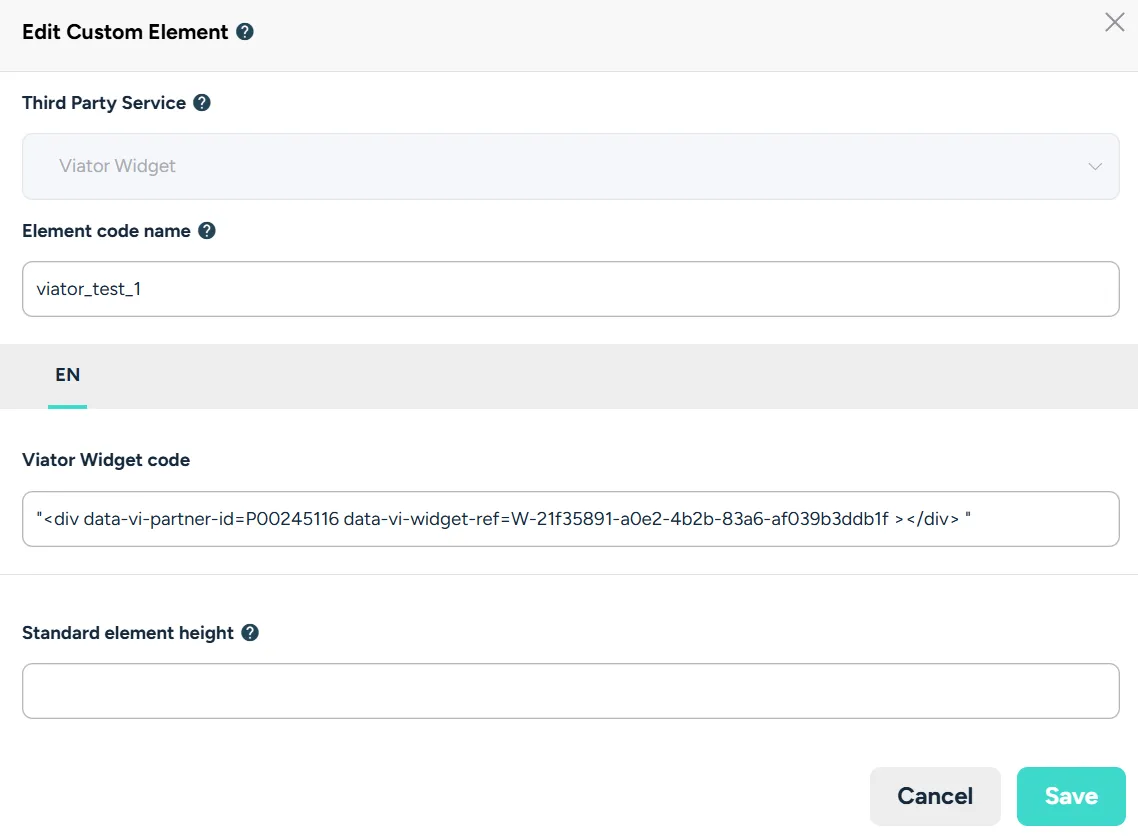This screenshot has height=837, width=1138.
Task: Close the Edit Custom Element dialog
Action: [x=1115, y=22]
